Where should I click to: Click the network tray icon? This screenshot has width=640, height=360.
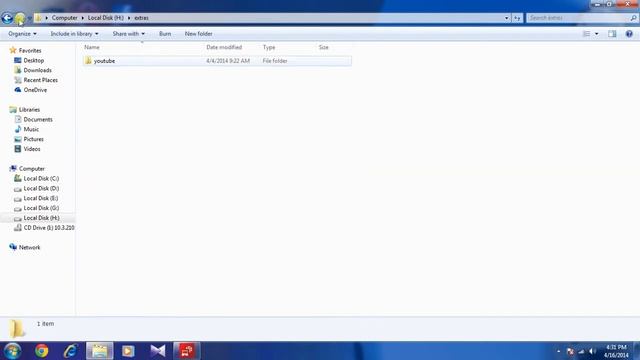click(x=581, y=351)
